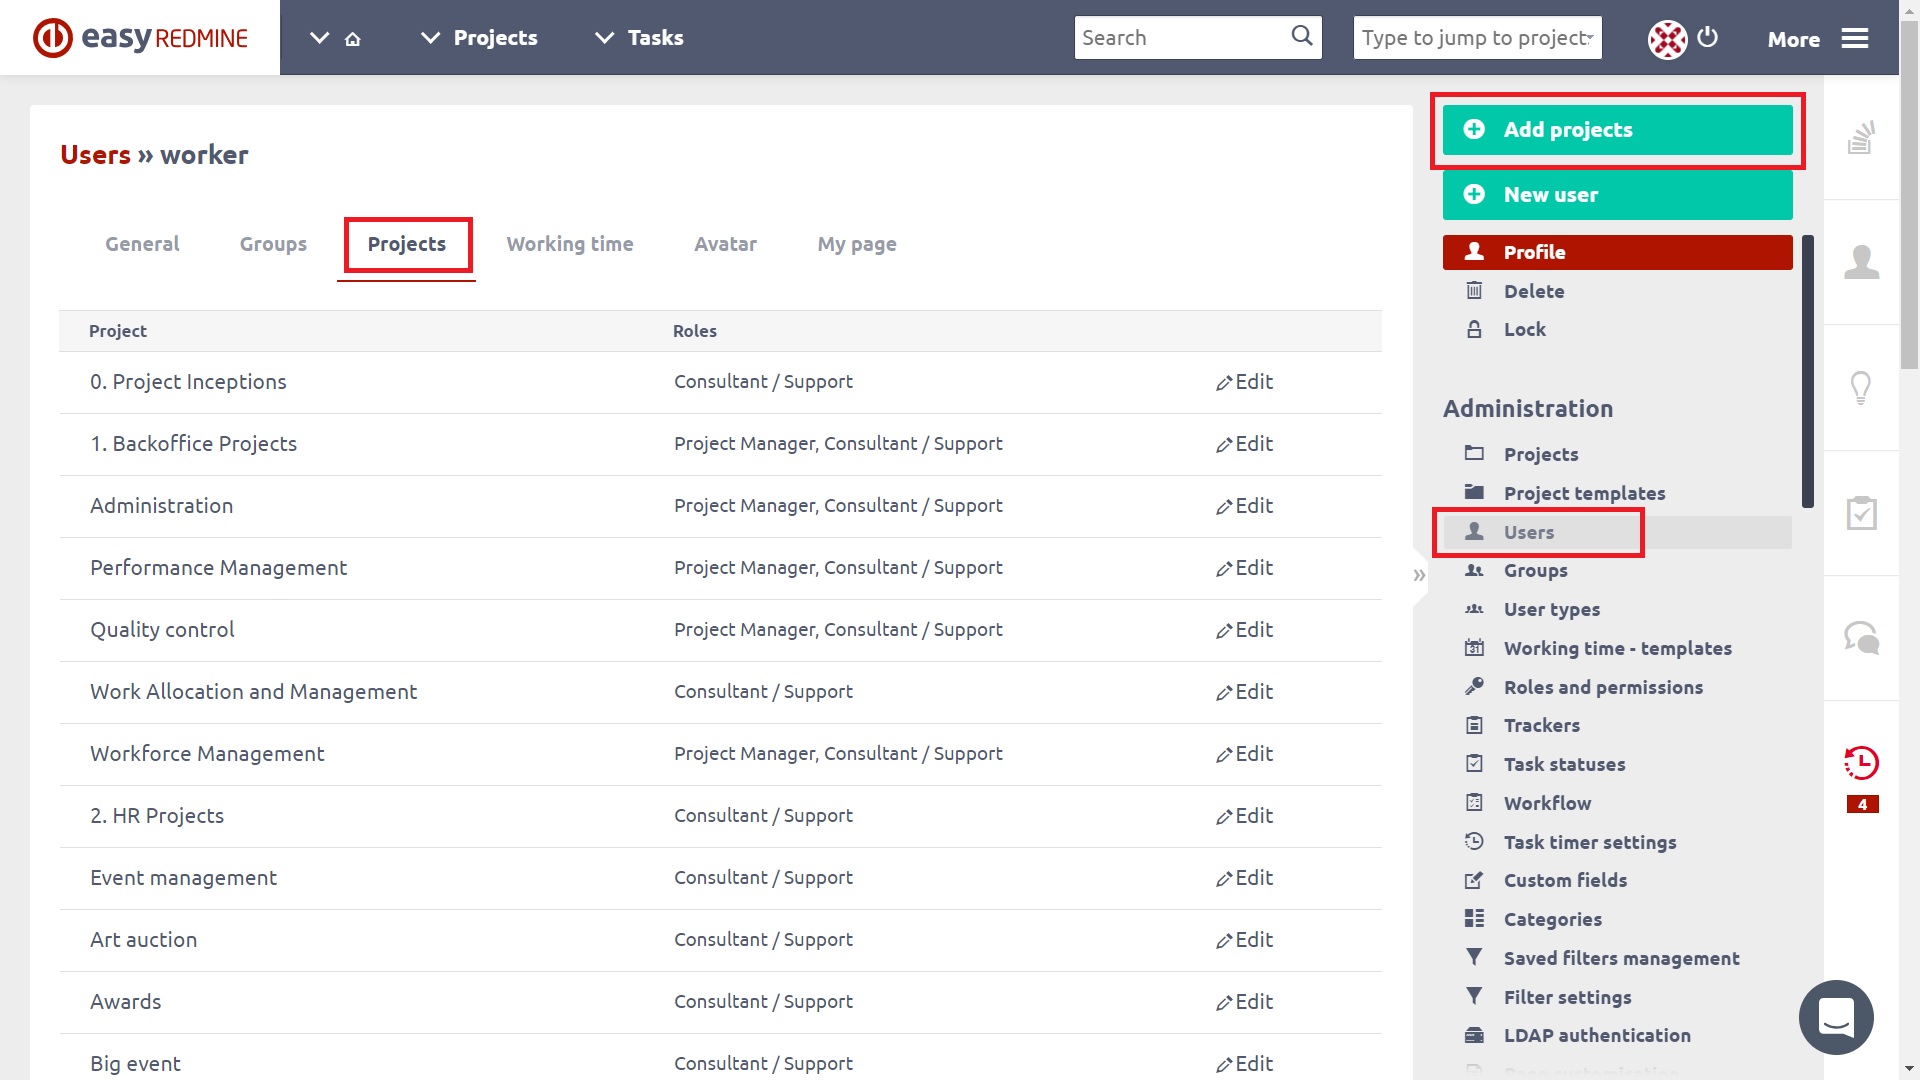Open the chat launcher bubble at bottom right
This screenshot has height=1080, width=1920.
click(x=1836, y=1017)
